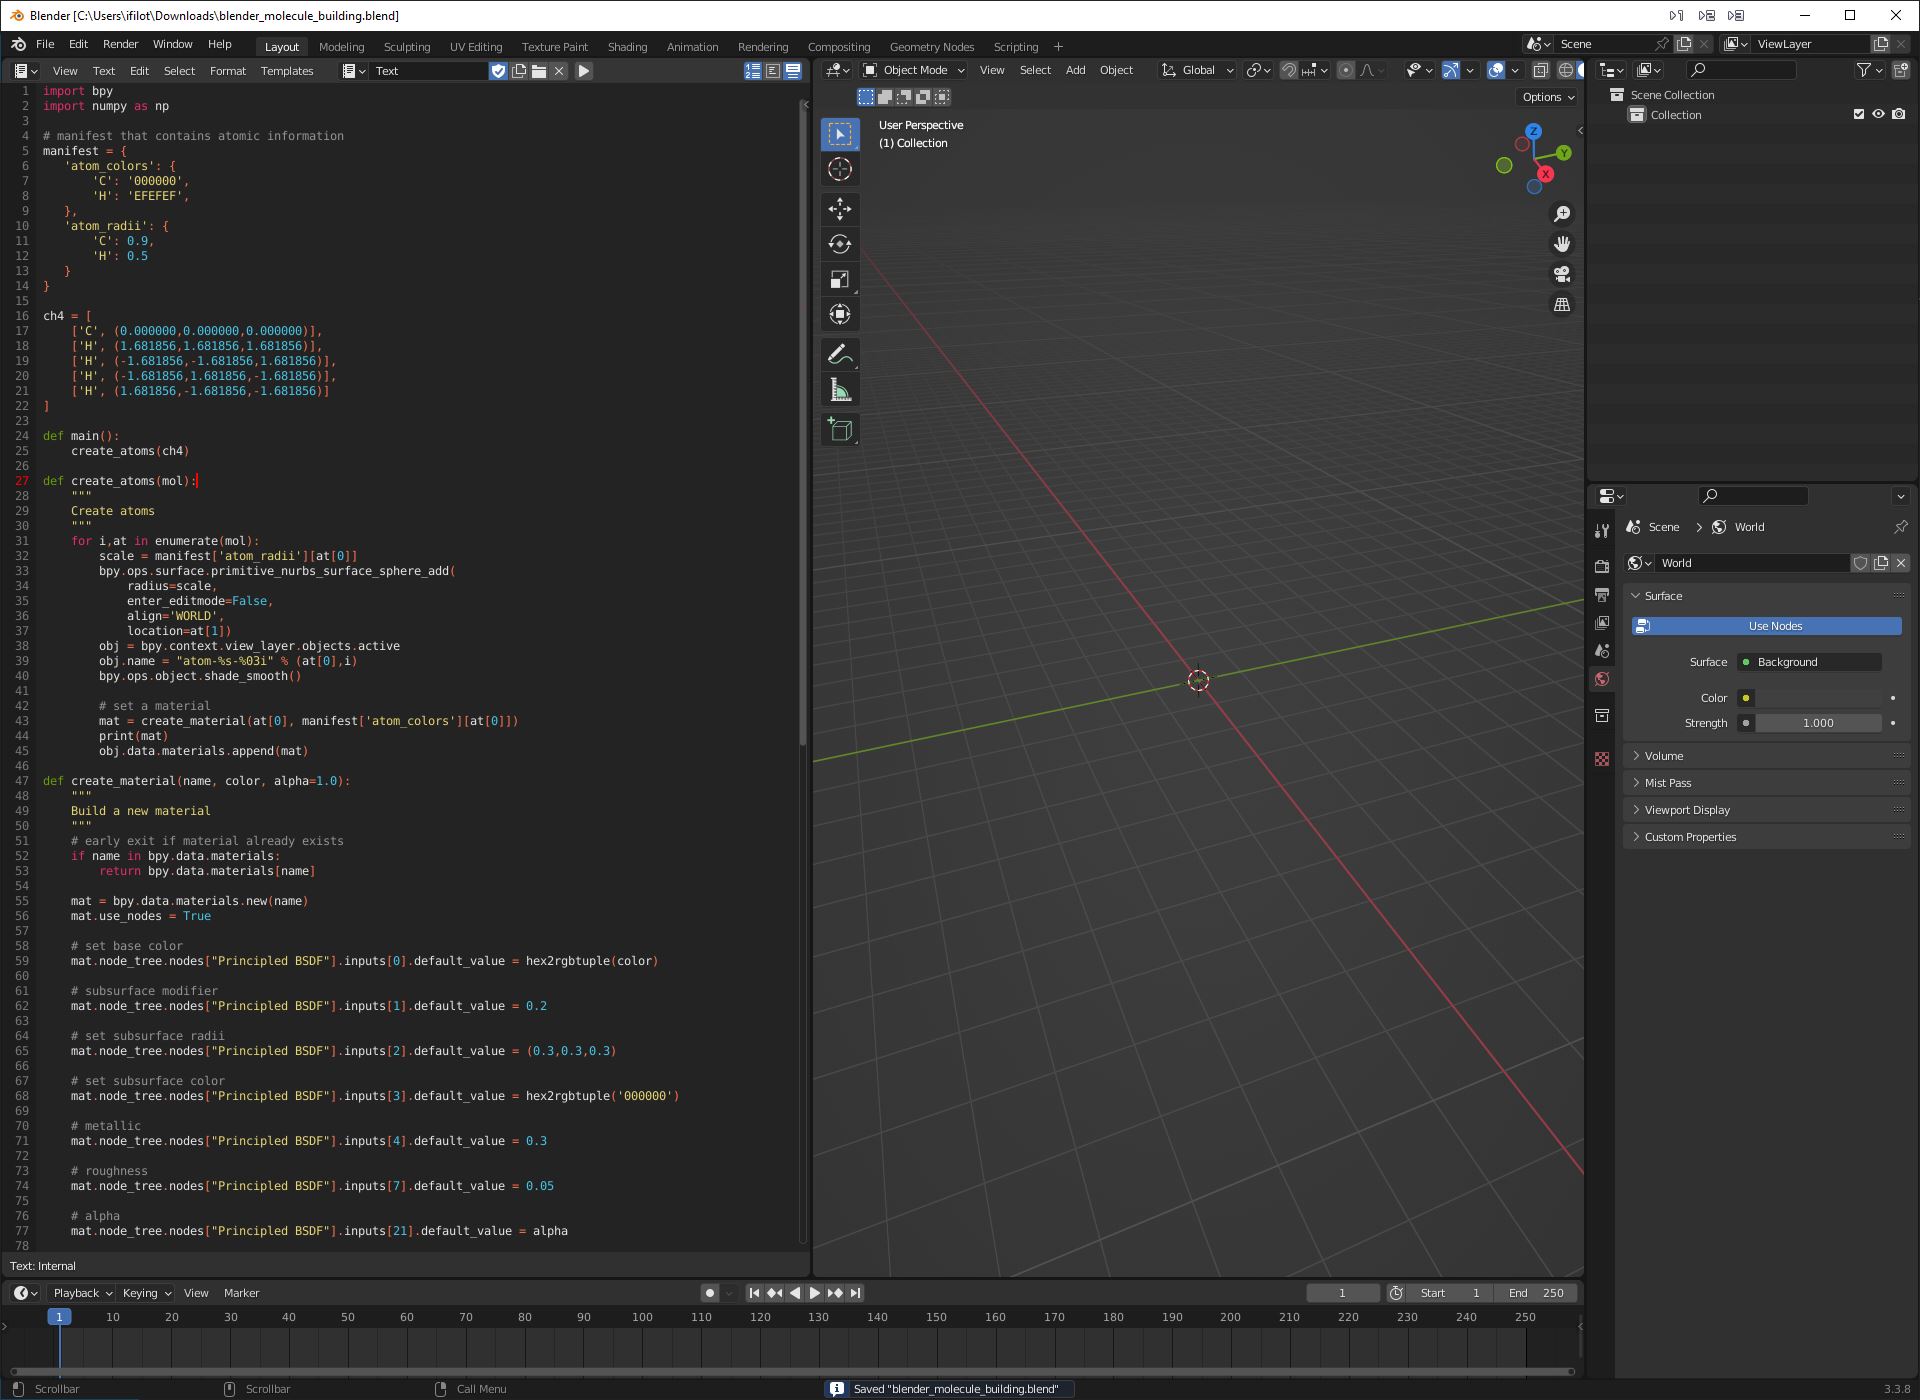Switch to camera view using the camera icon

tap(1562, 274)
